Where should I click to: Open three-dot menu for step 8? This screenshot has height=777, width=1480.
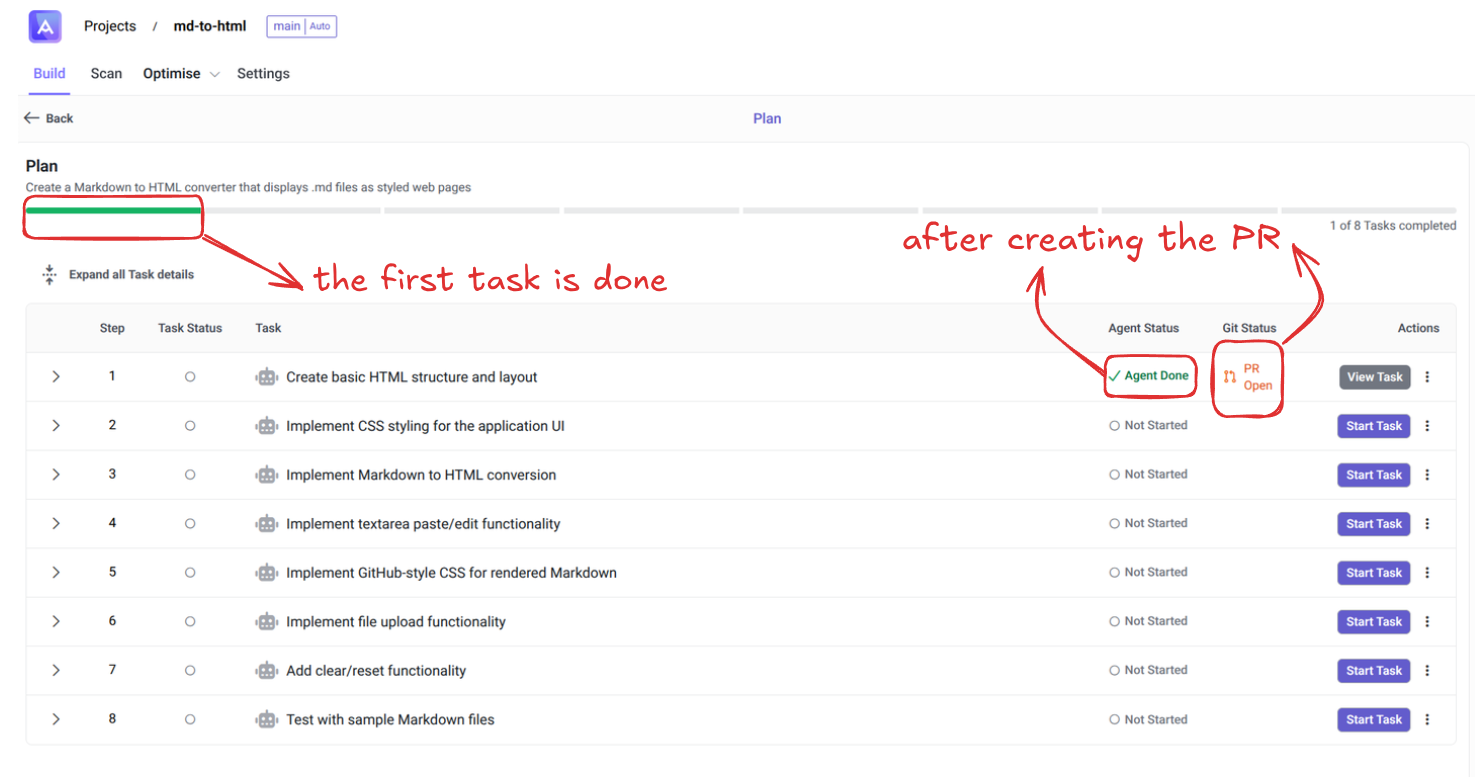tap(1427, 720)
